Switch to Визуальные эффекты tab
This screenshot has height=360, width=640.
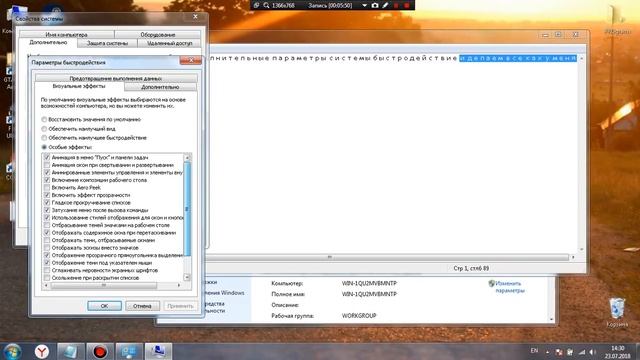coord(79,86)
